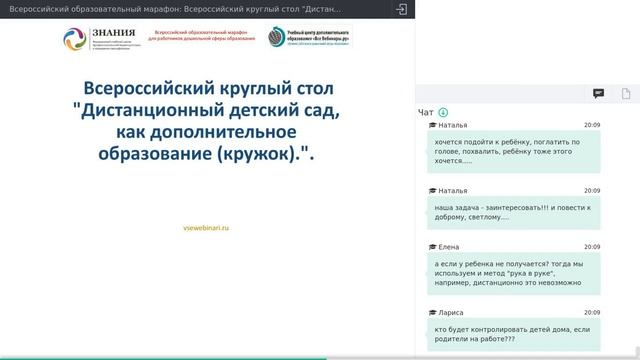Click the graduation cap icon beside Лариса
640x360 pixels.
433,312
